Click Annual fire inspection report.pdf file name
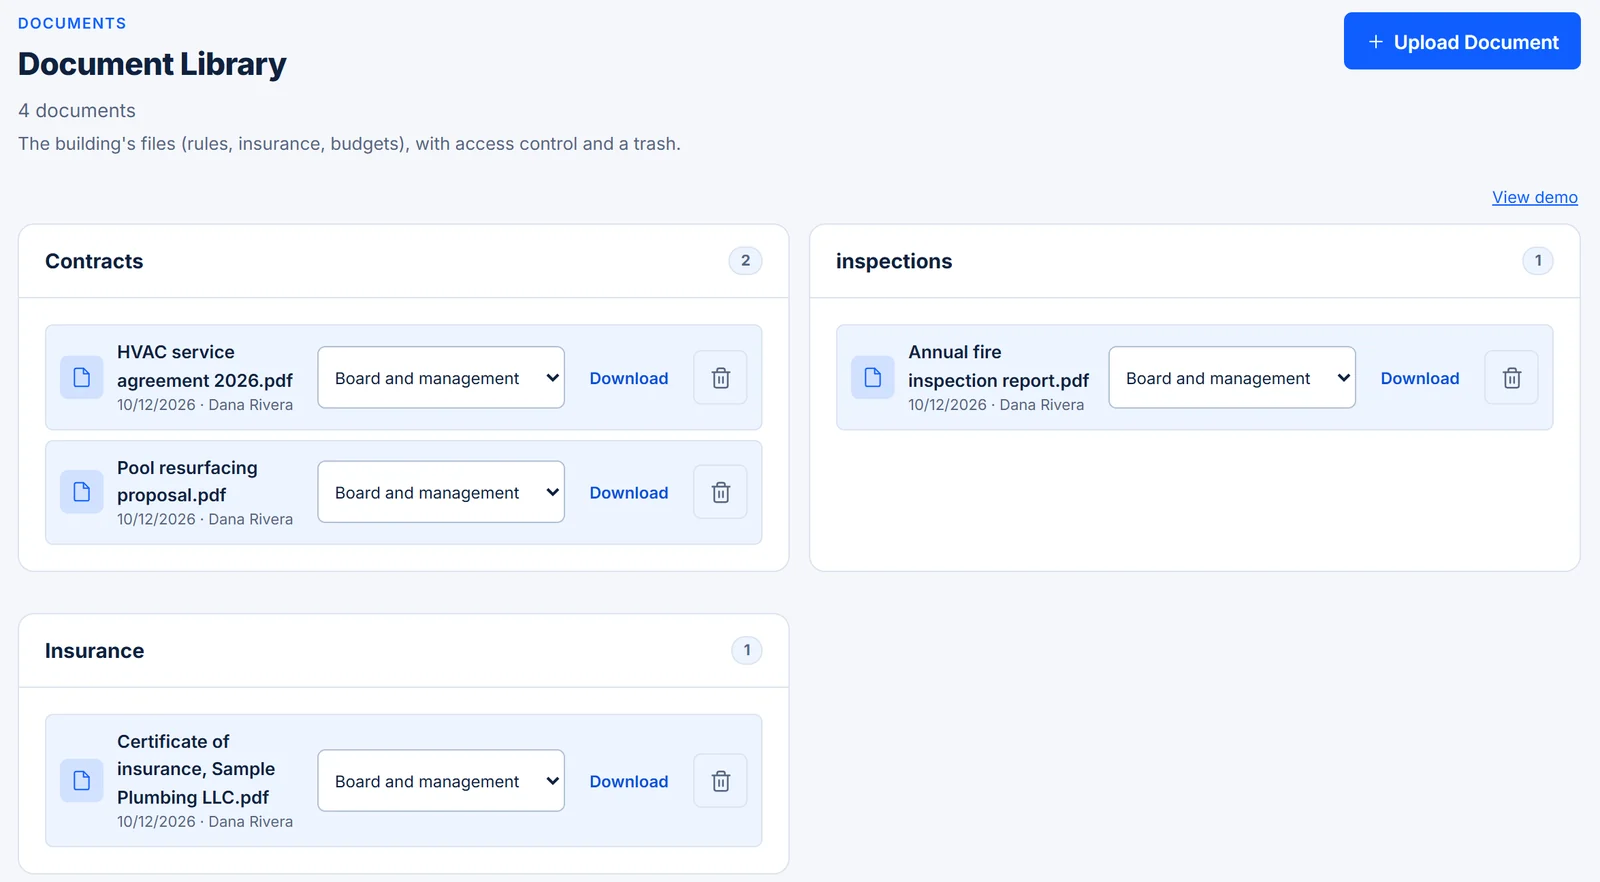This screenshot has height=882, width=1600. pyautogui.click(x=998, y=366)
